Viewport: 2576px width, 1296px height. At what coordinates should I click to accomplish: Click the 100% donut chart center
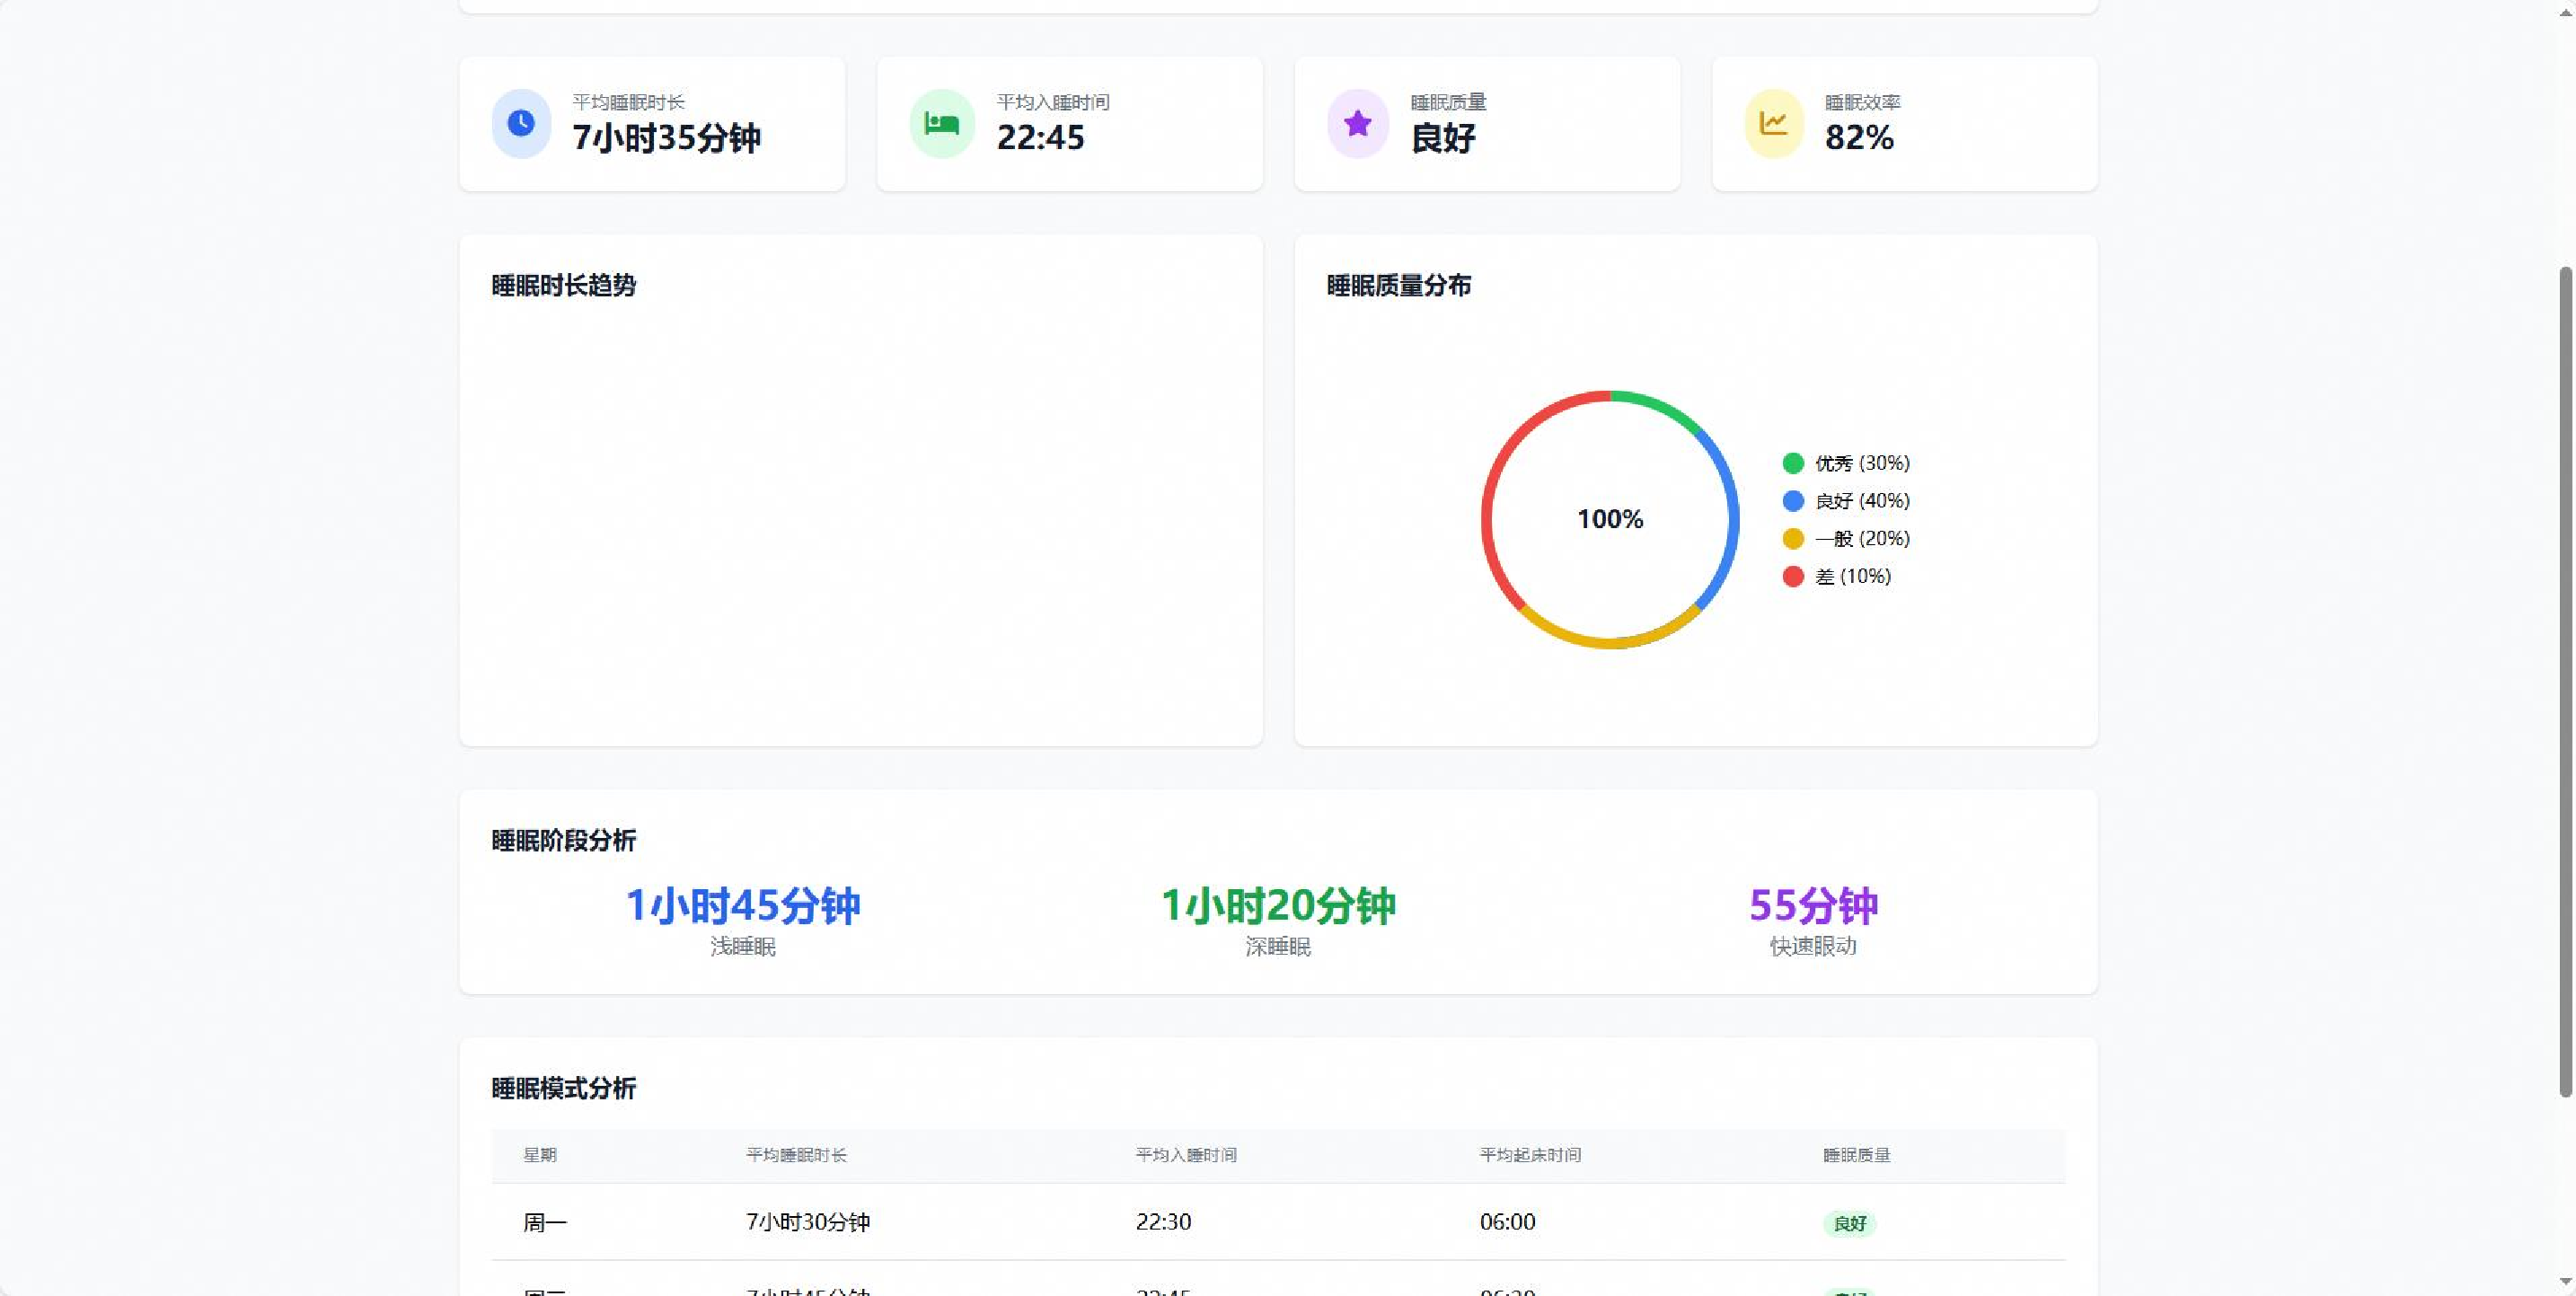pyautogui.click(x=1610, y=519)
